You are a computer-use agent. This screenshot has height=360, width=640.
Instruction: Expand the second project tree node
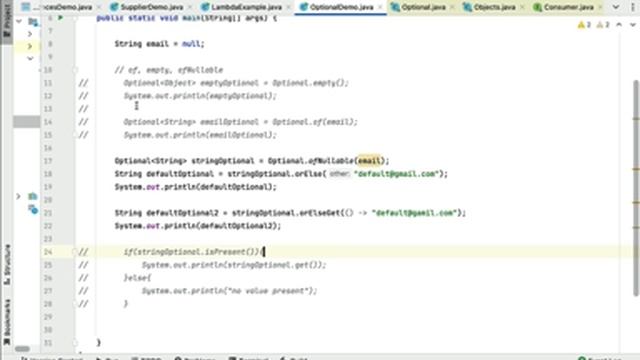click(30, 34)
